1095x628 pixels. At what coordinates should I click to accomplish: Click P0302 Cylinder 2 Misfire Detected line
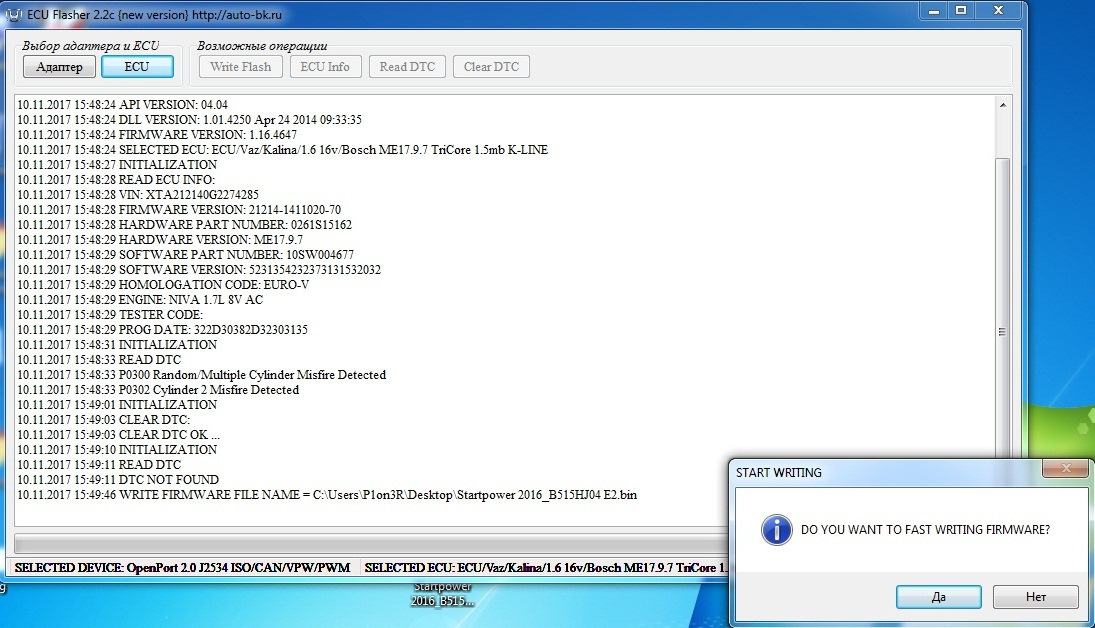[158, 390]
